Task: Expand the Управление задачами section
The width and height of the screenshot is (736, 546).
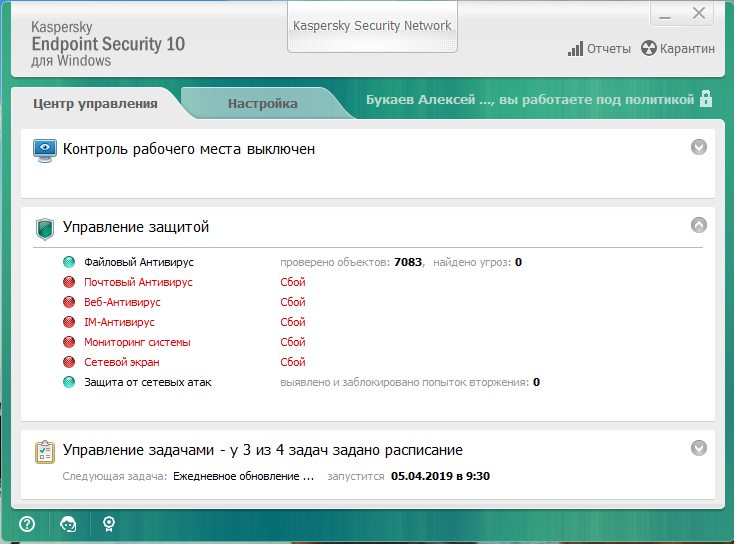Action: pos(699,449)
